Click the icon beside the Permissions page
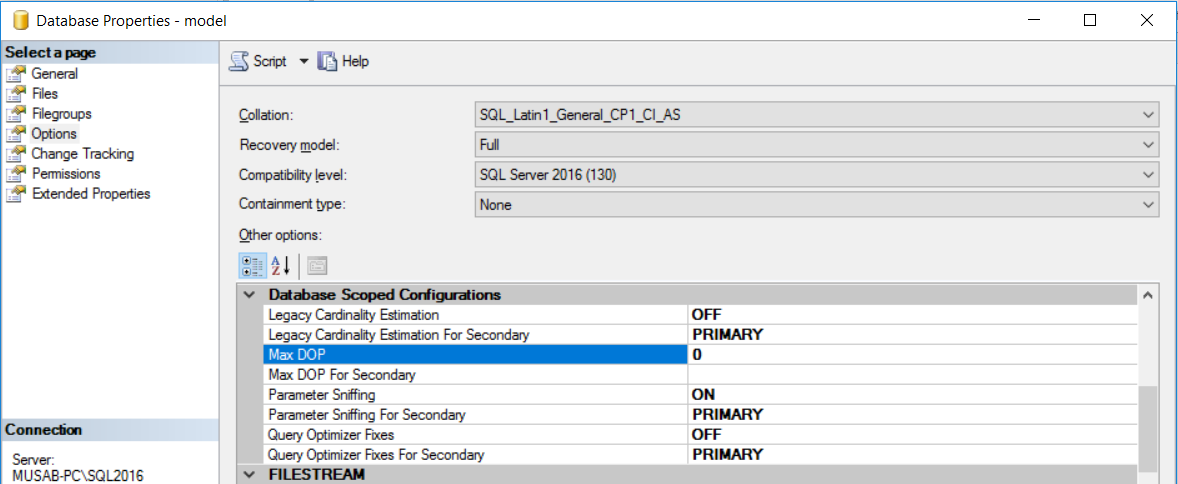Image resolution: width=1178 pixels, height=484 pixels. pyautogui.click(x=16, y=174)
